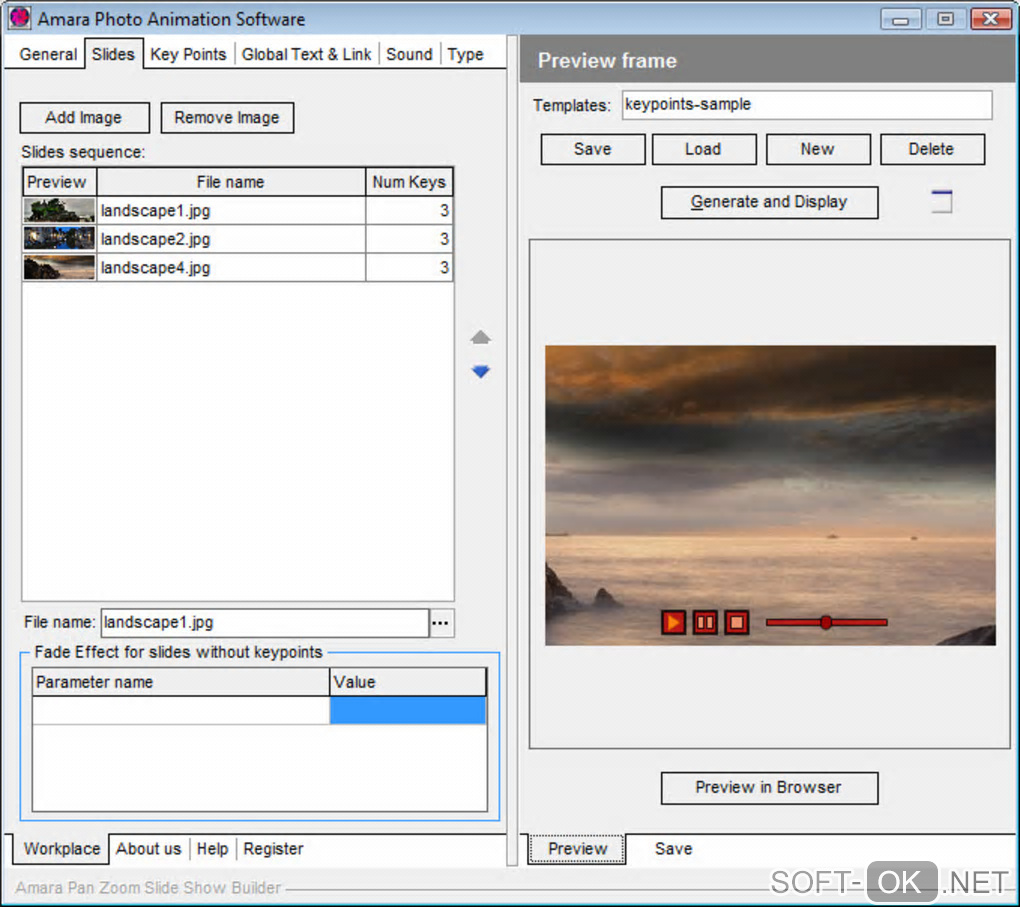Open the Register tab
Screen dimensions: 1020x907
273,848
